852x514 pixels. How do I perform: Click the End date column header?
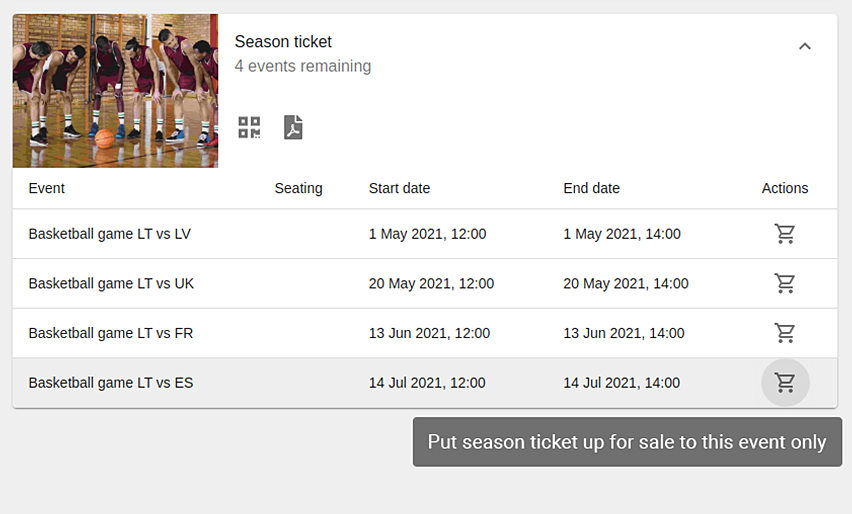[591, 188]
